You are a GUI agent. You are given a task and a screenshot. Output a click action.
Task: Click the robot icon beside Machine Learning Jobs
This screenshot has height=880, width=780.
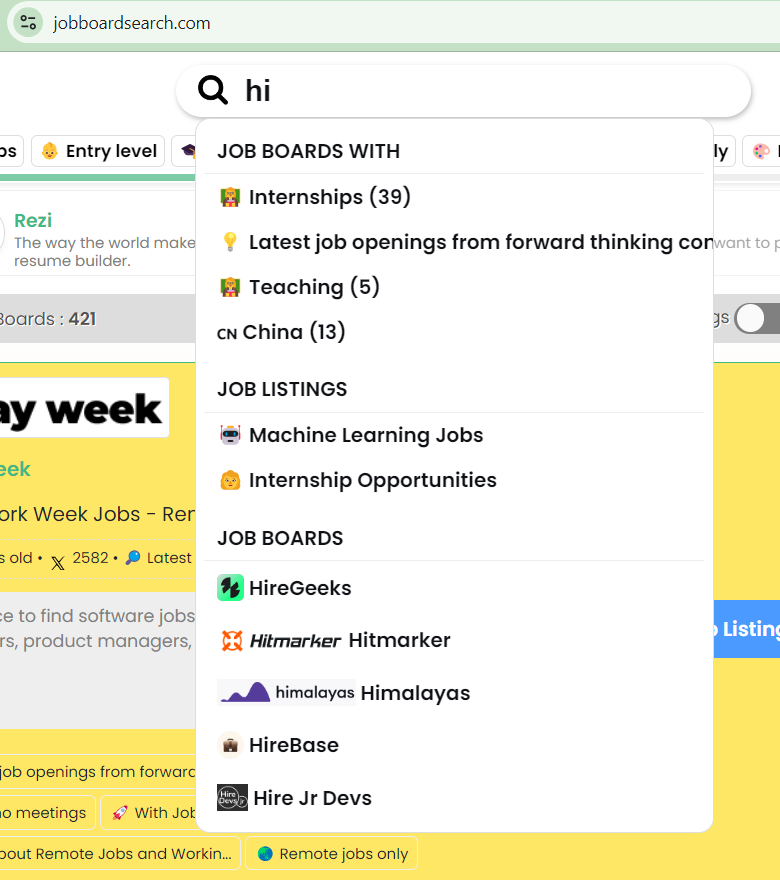click(x=230, y=435)
